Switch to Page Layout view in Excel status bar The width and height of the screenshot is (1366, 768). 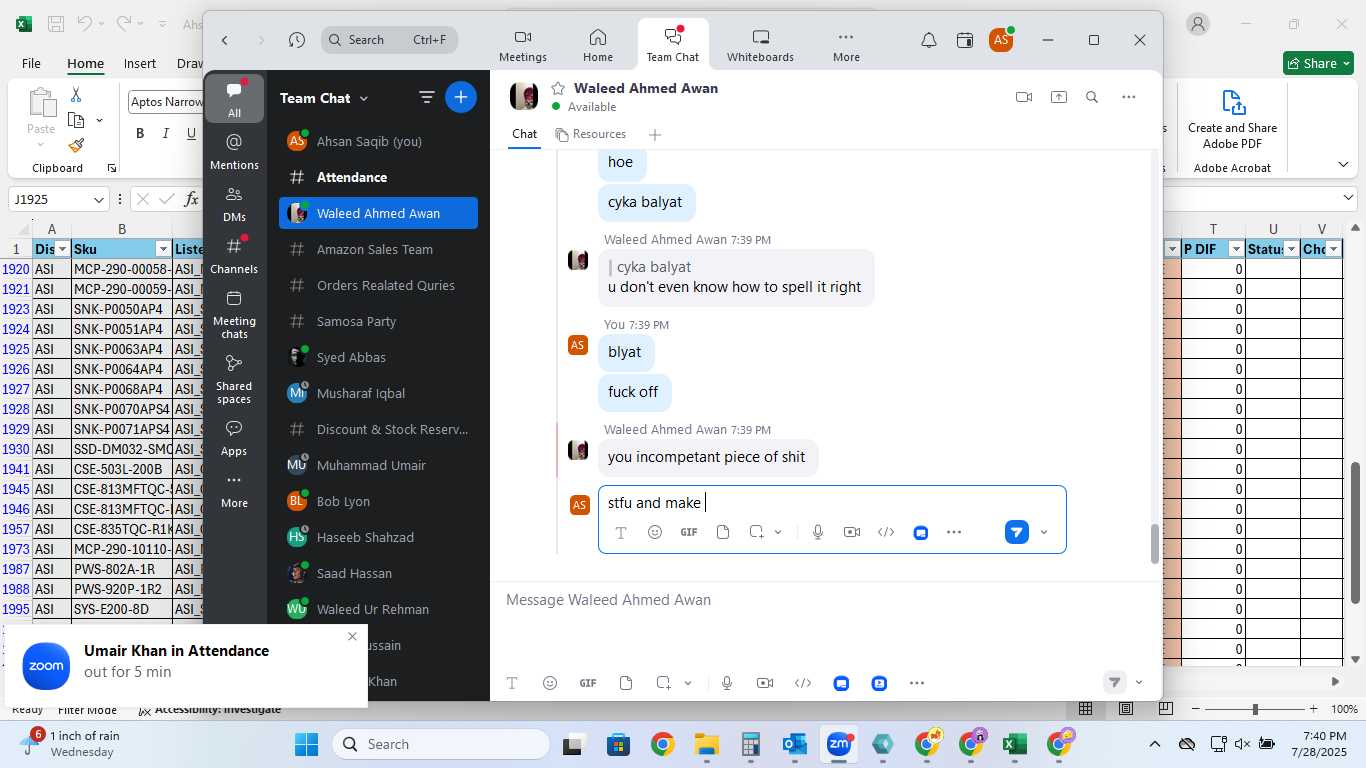coord(1126,708)
